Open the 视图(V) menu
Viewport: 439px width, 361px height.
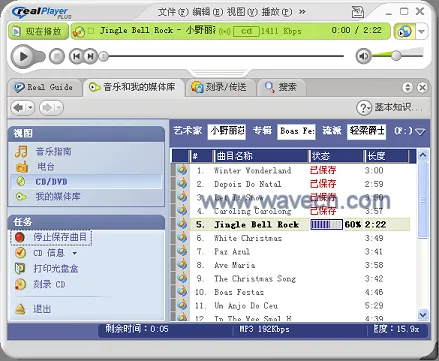point(242,12)
